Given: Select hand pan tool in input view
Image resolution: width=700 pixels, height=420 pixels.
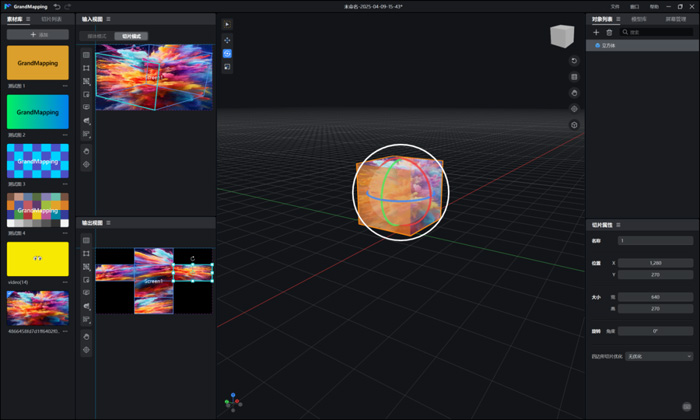Looking at the screenshot, I should click(87, 151).
